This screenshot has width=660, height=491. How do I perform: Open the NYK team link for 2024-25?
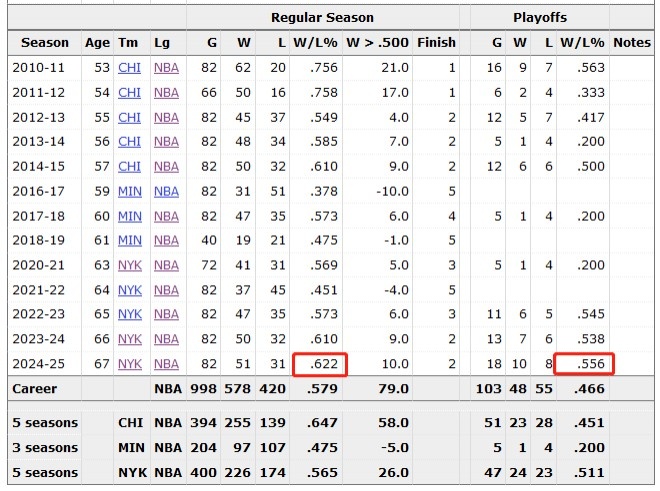(x=129, y=363)
